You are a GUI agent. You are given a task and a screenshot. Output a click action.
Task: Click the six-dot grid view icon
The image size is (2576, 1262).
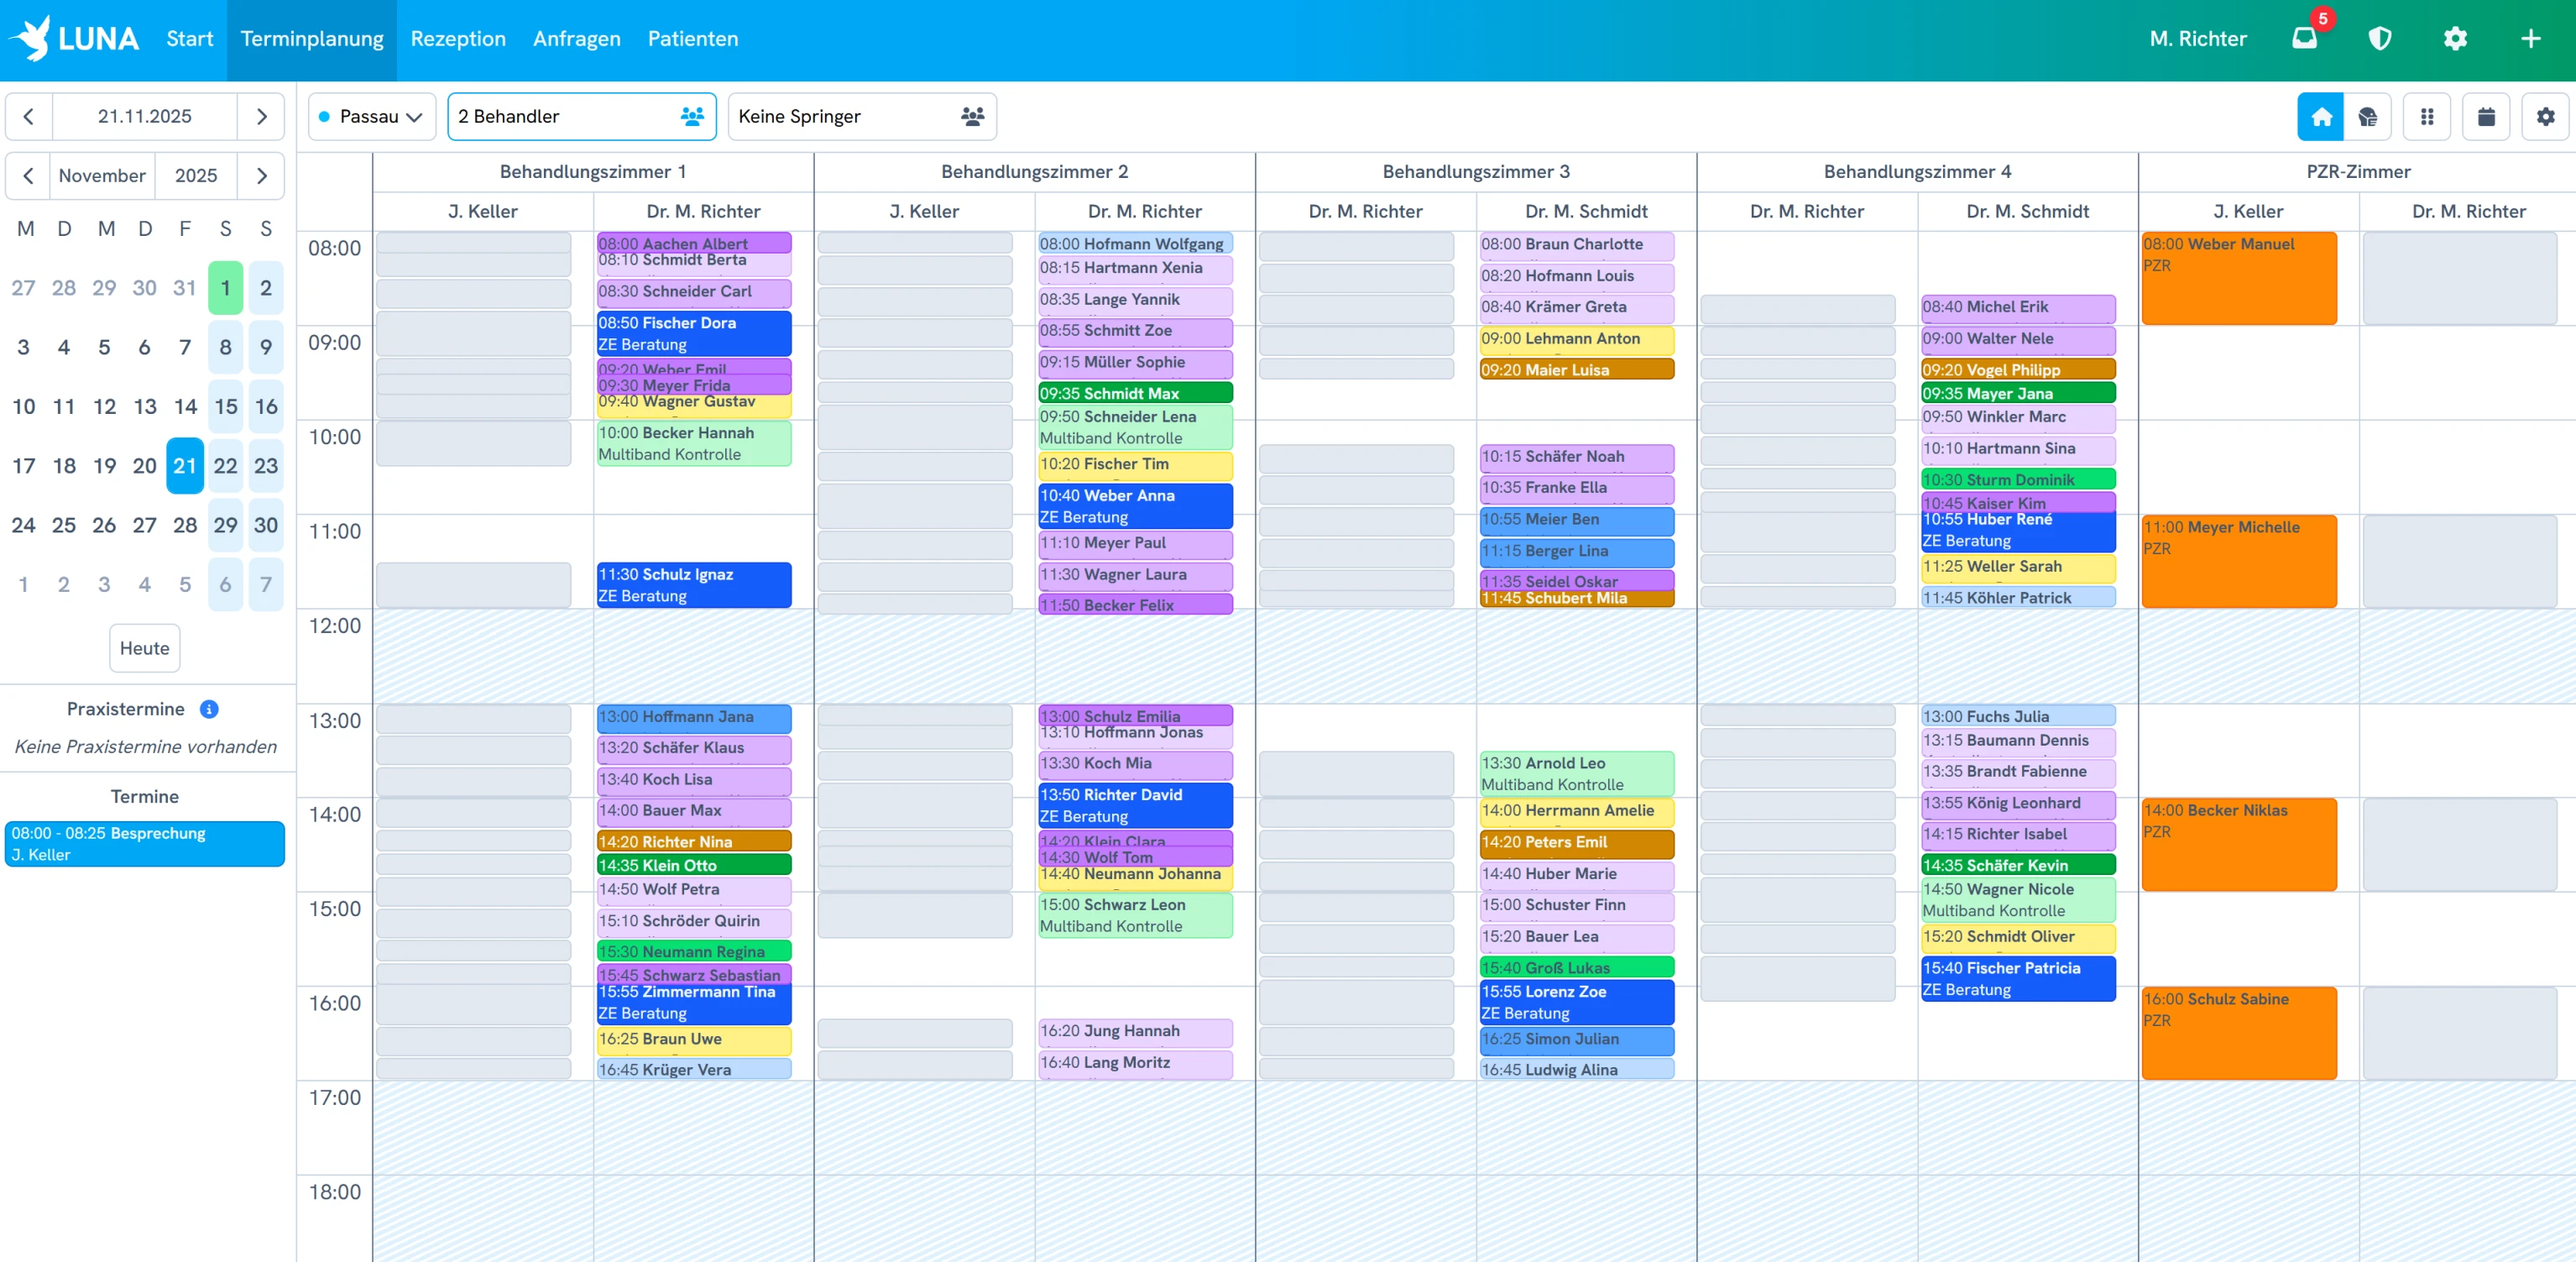click(2427, 117)
